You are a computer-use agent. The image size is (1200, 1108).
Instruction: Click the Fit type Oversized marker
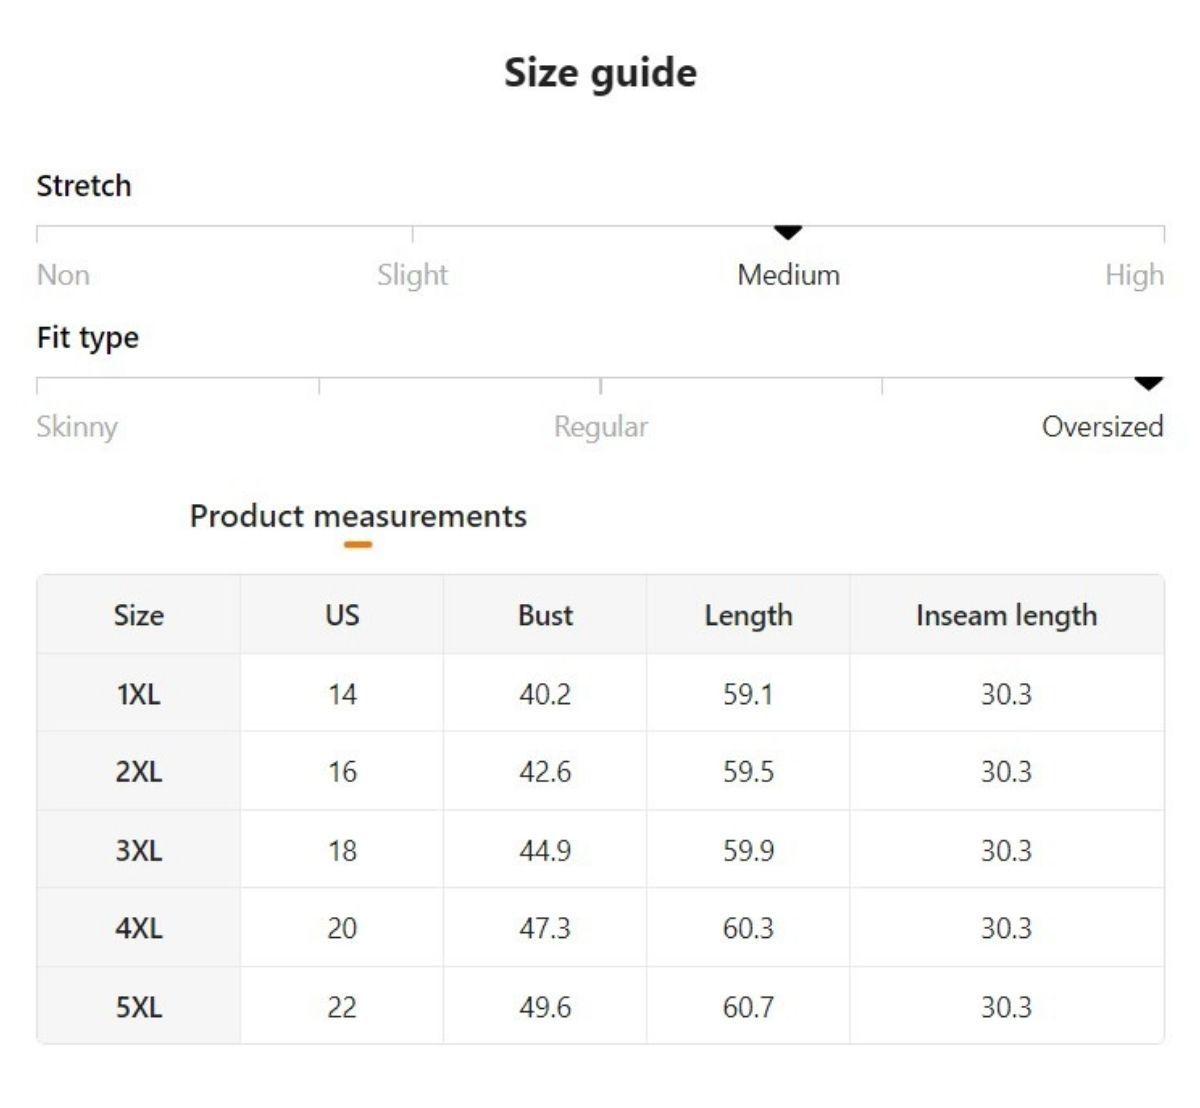click(1149, 384)
